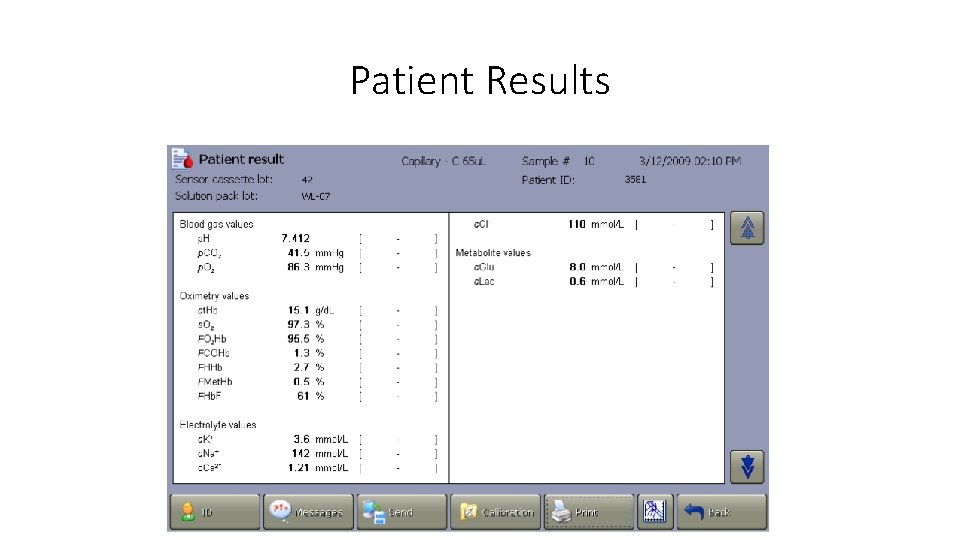Select the sO2 value 97.3 %
The height and width of the screenshot is (540, 960).
click(306, 324)
